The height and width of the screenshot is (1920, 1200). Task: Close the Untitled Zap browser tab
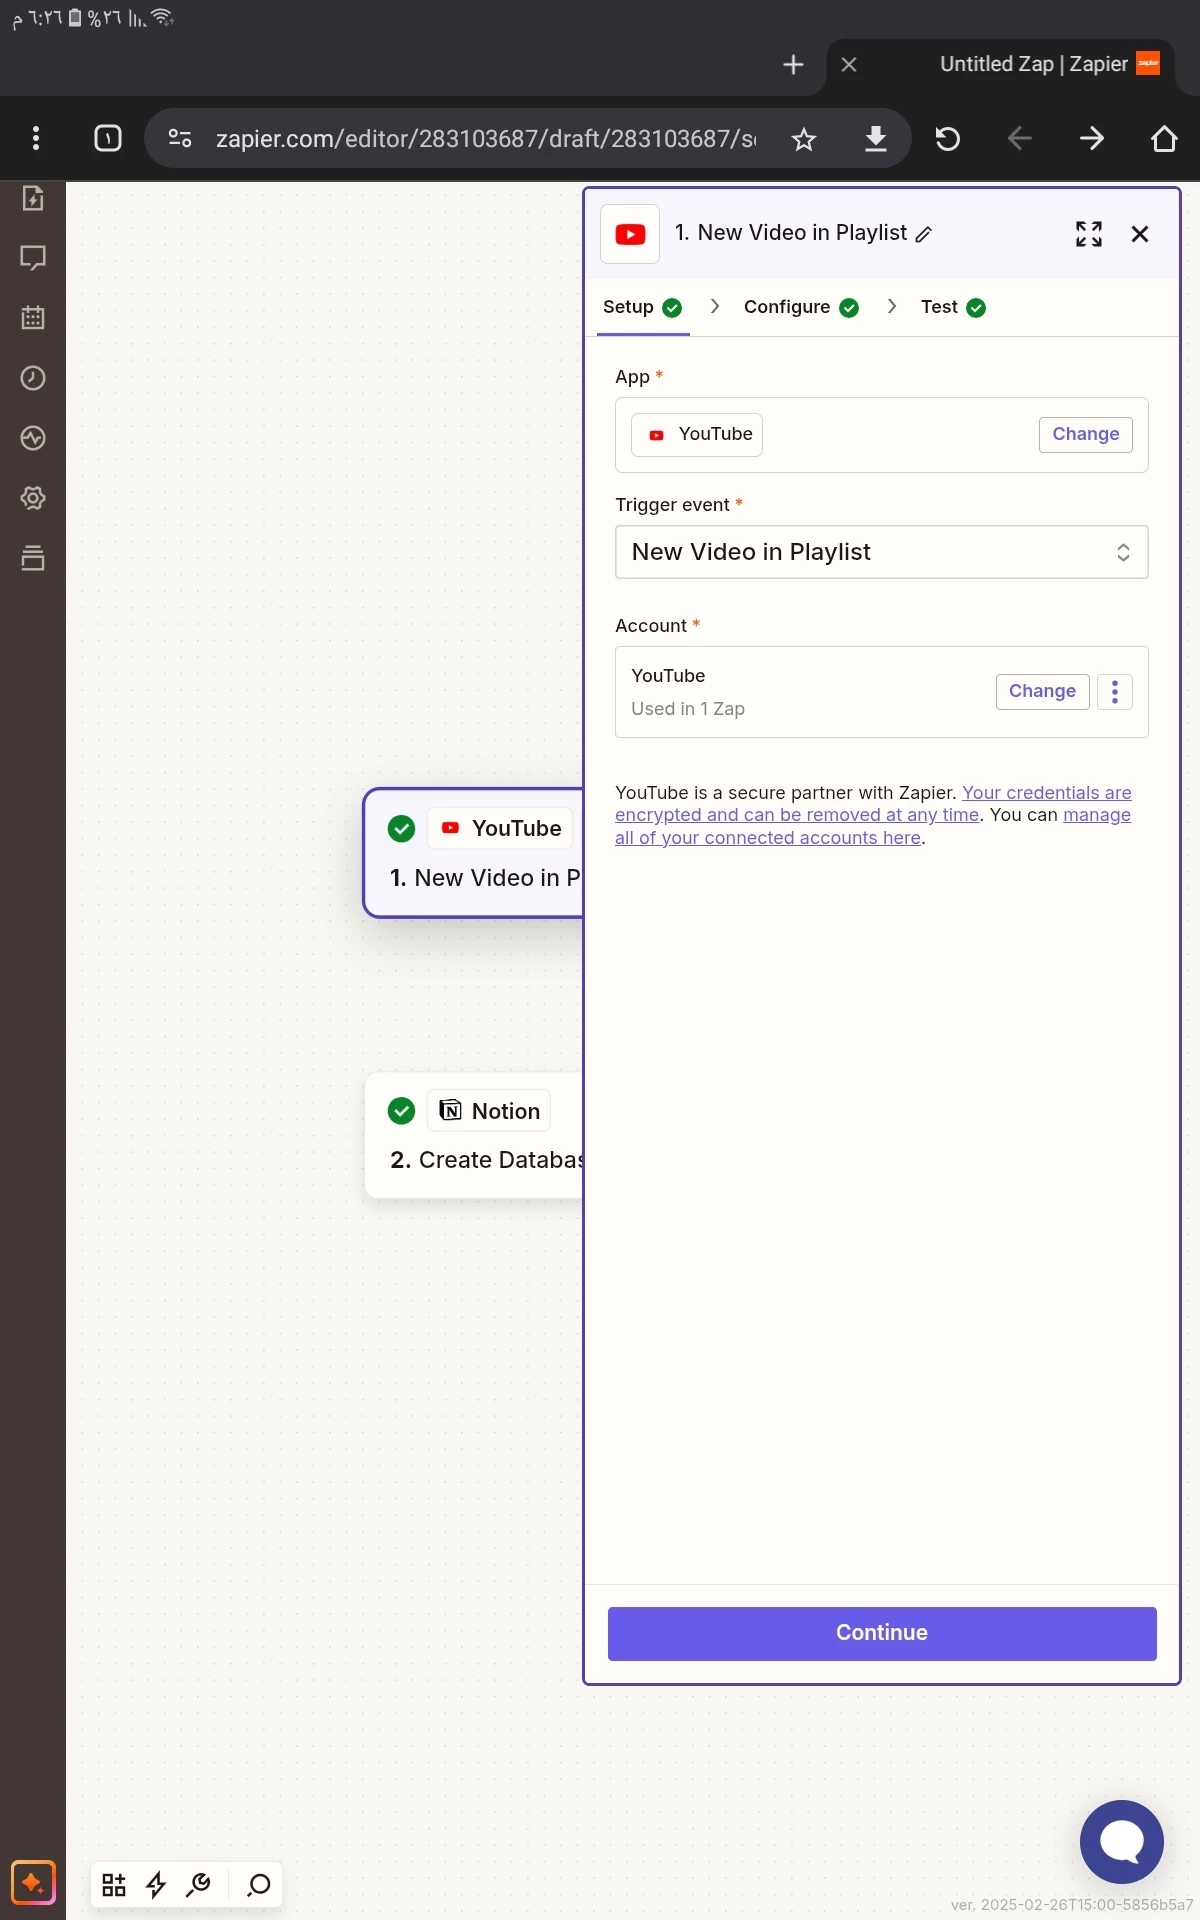pos(849,64)
